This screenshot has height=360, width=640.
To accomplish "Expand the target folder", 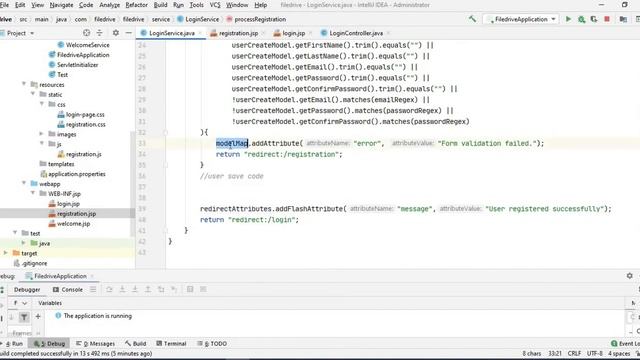I will 6,253.
